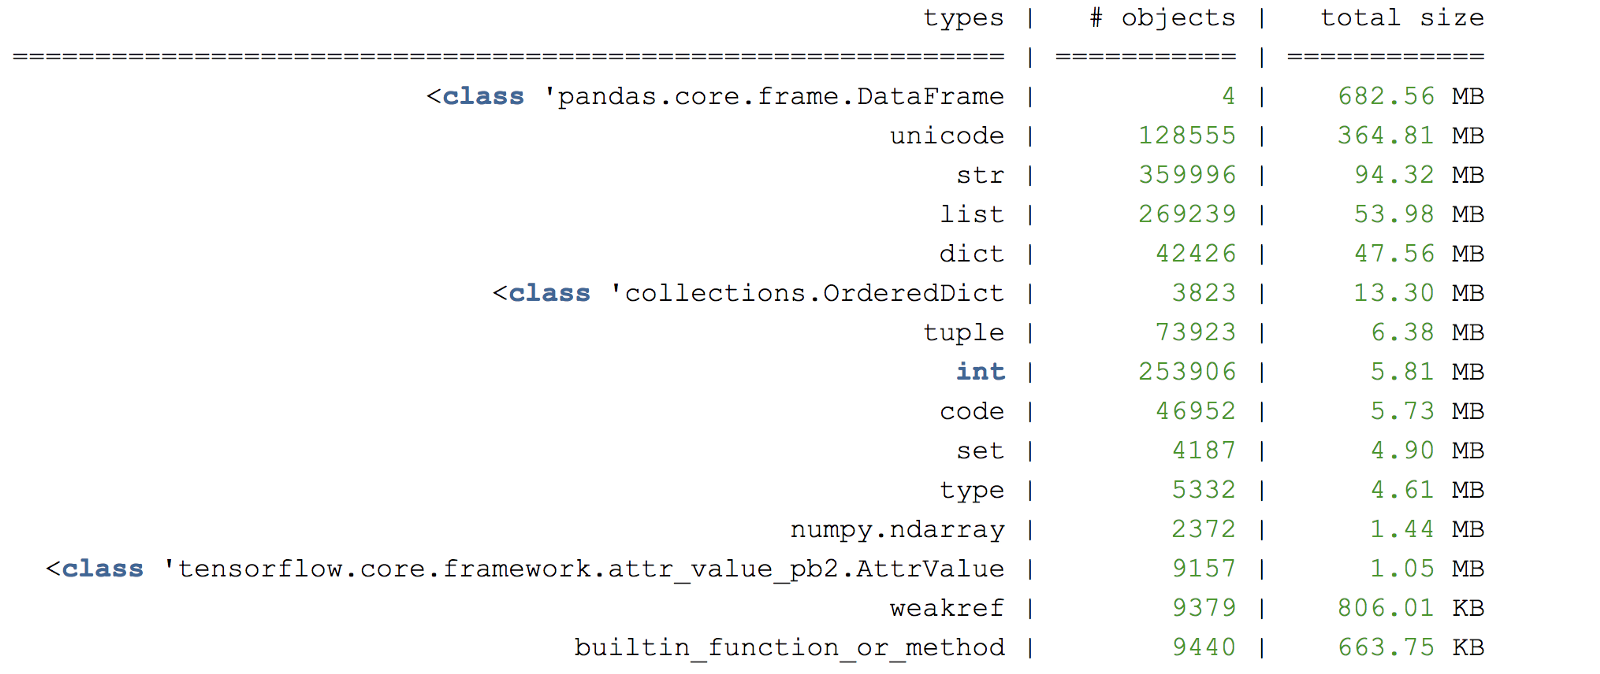Screen dimensions: 1600x674
Task: Click the 'dict' type label
Action: (971, 254)
